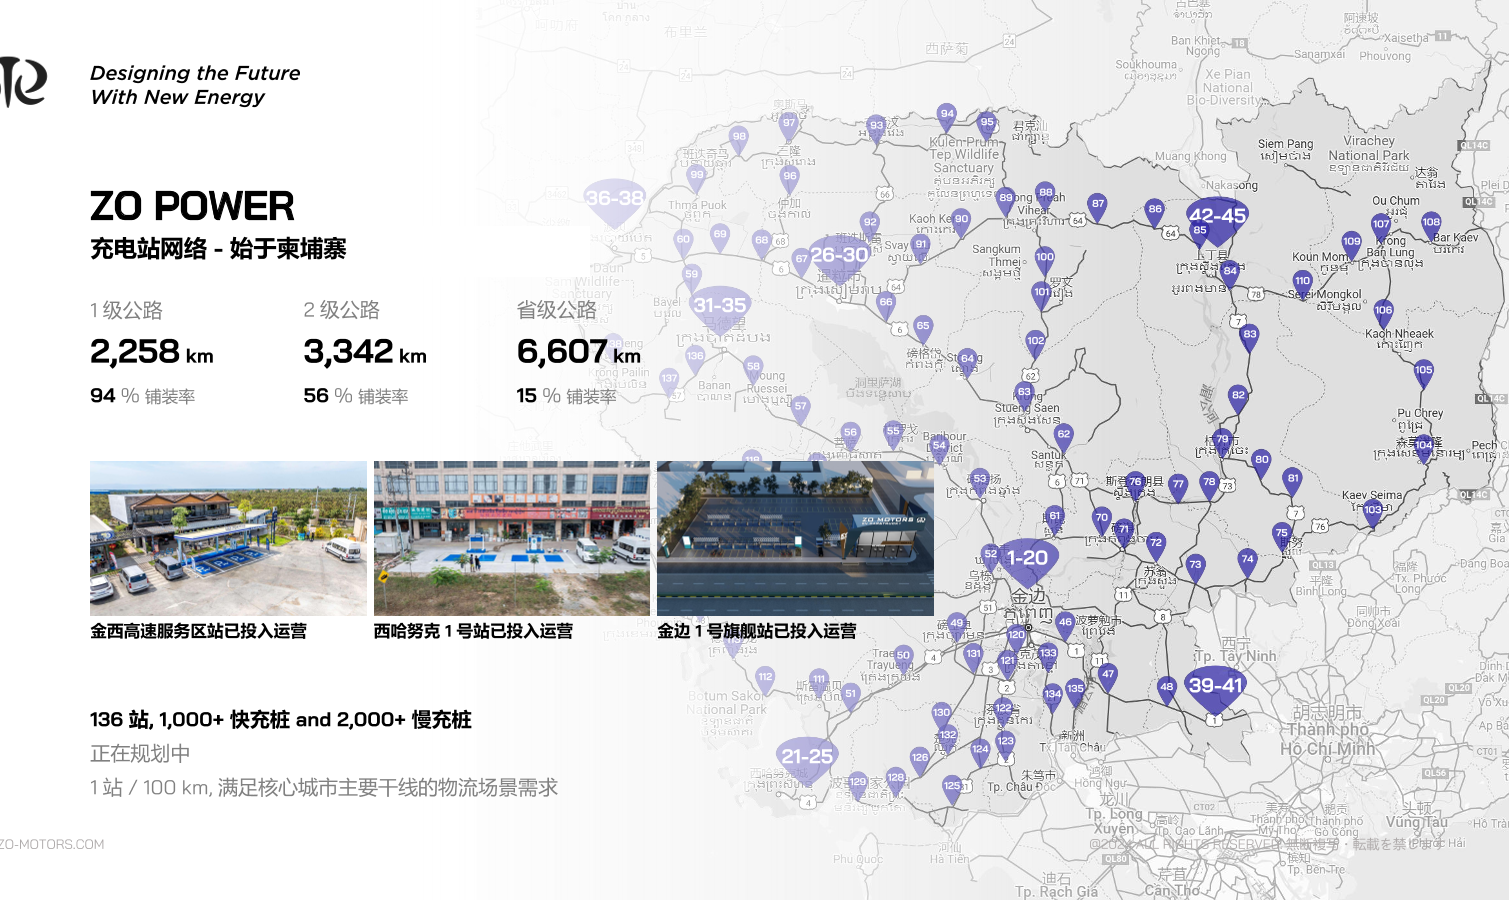1509x900 pixels.
Task: Select station pin 74
Action: tap(1247, 563)
